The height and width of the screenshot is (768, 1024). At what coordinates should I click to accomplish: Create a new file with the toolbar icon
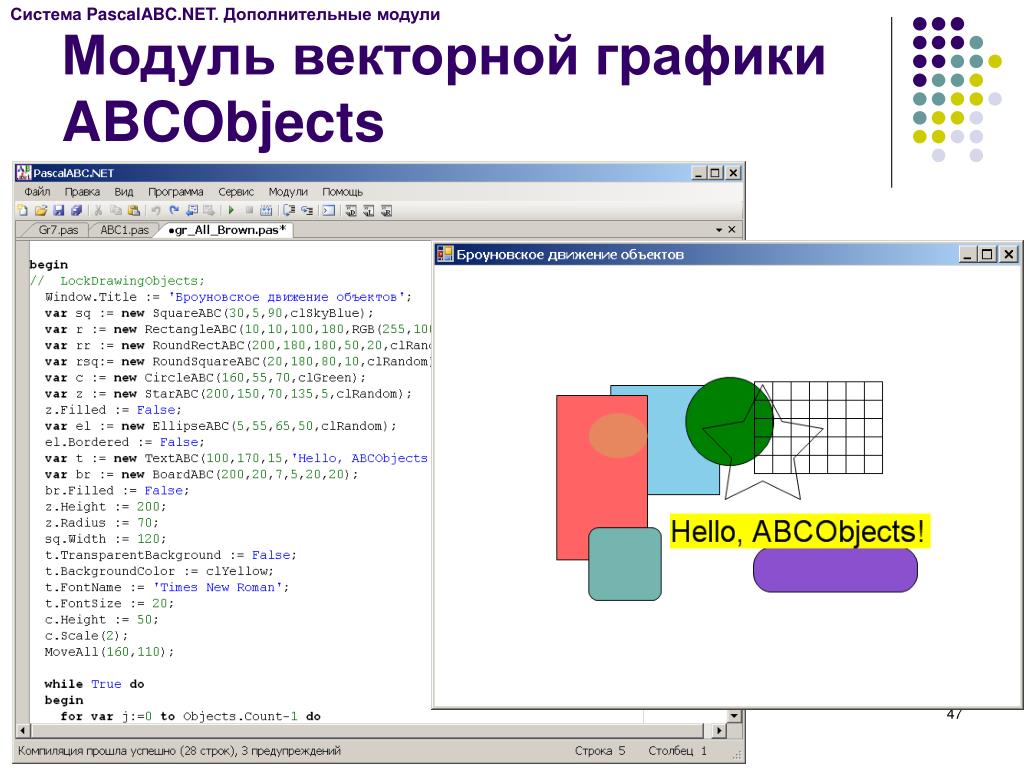pyautogui.click(x=22, y=210)
